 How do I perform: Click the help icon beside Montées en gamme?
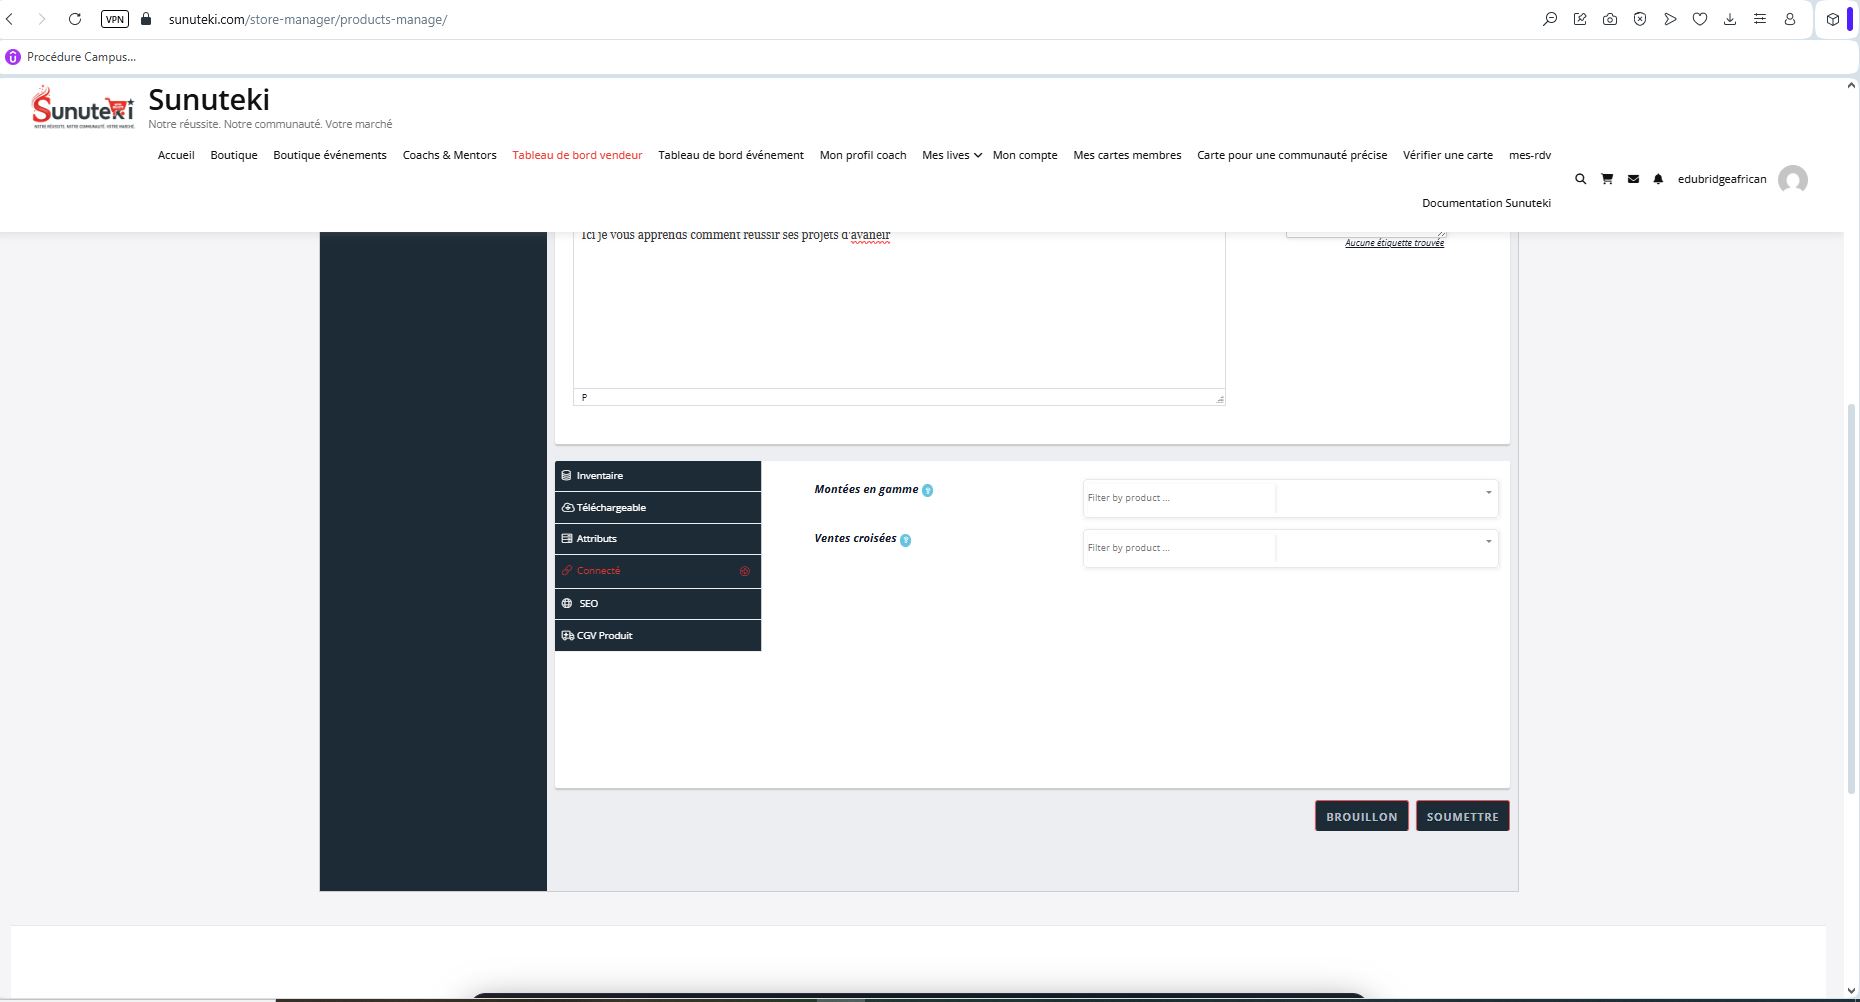927,490
